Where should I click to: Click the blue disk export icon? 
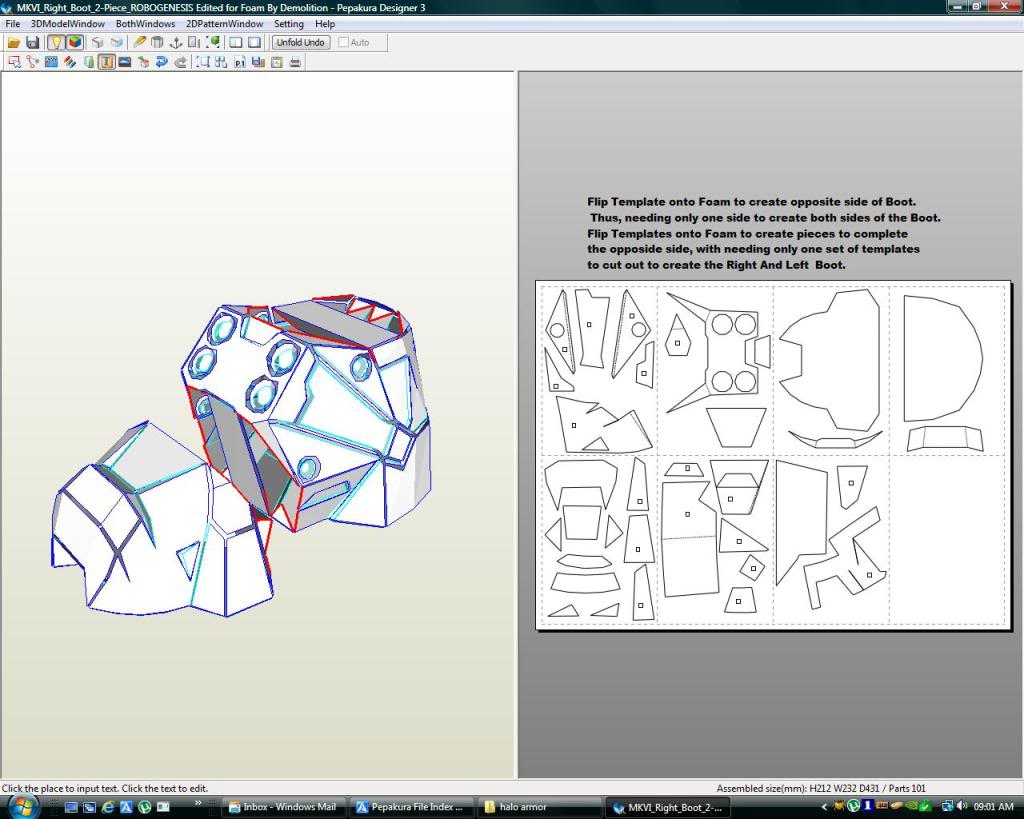point(259,62)
